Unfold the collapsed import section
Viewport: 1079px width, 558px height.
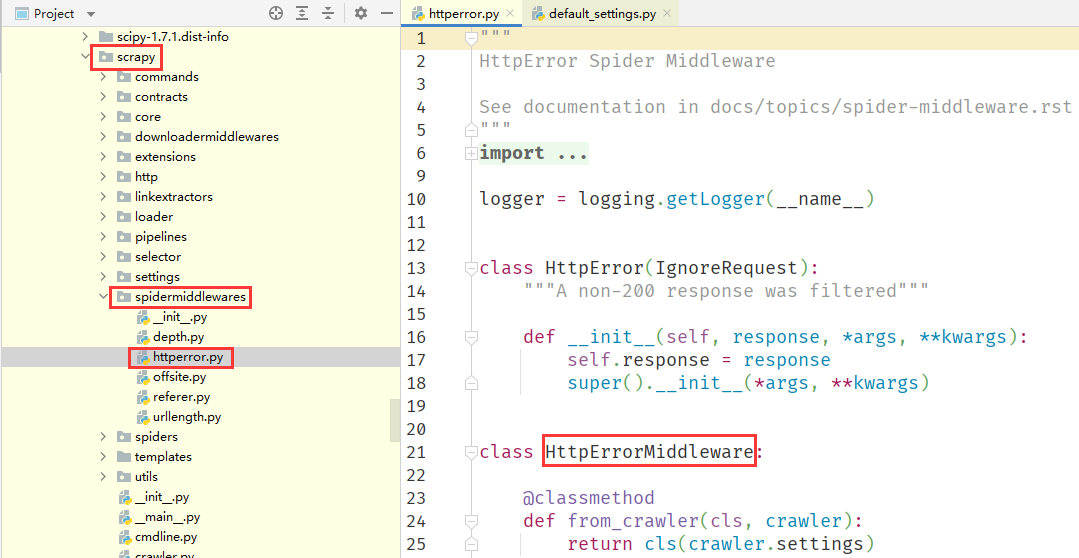point(471,153)
